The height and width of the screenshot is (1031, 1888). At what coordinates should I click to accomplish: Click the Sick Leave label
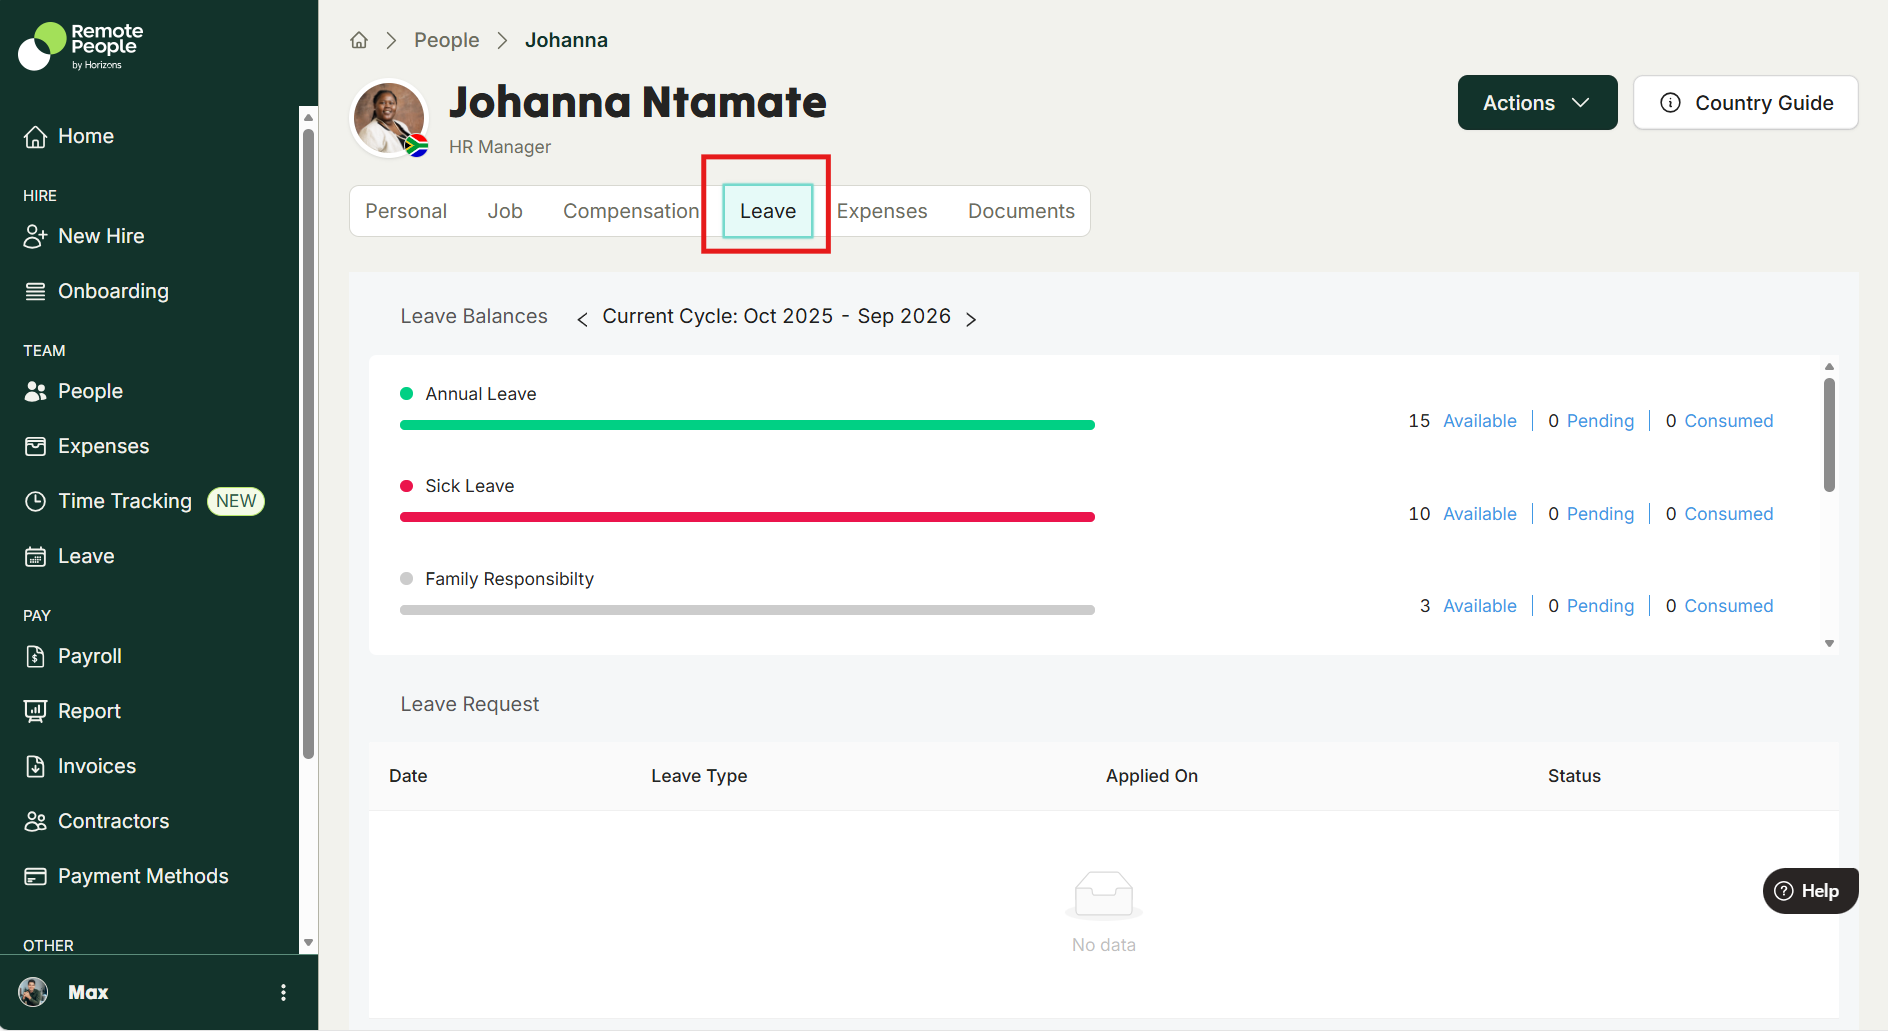(469, 486)
